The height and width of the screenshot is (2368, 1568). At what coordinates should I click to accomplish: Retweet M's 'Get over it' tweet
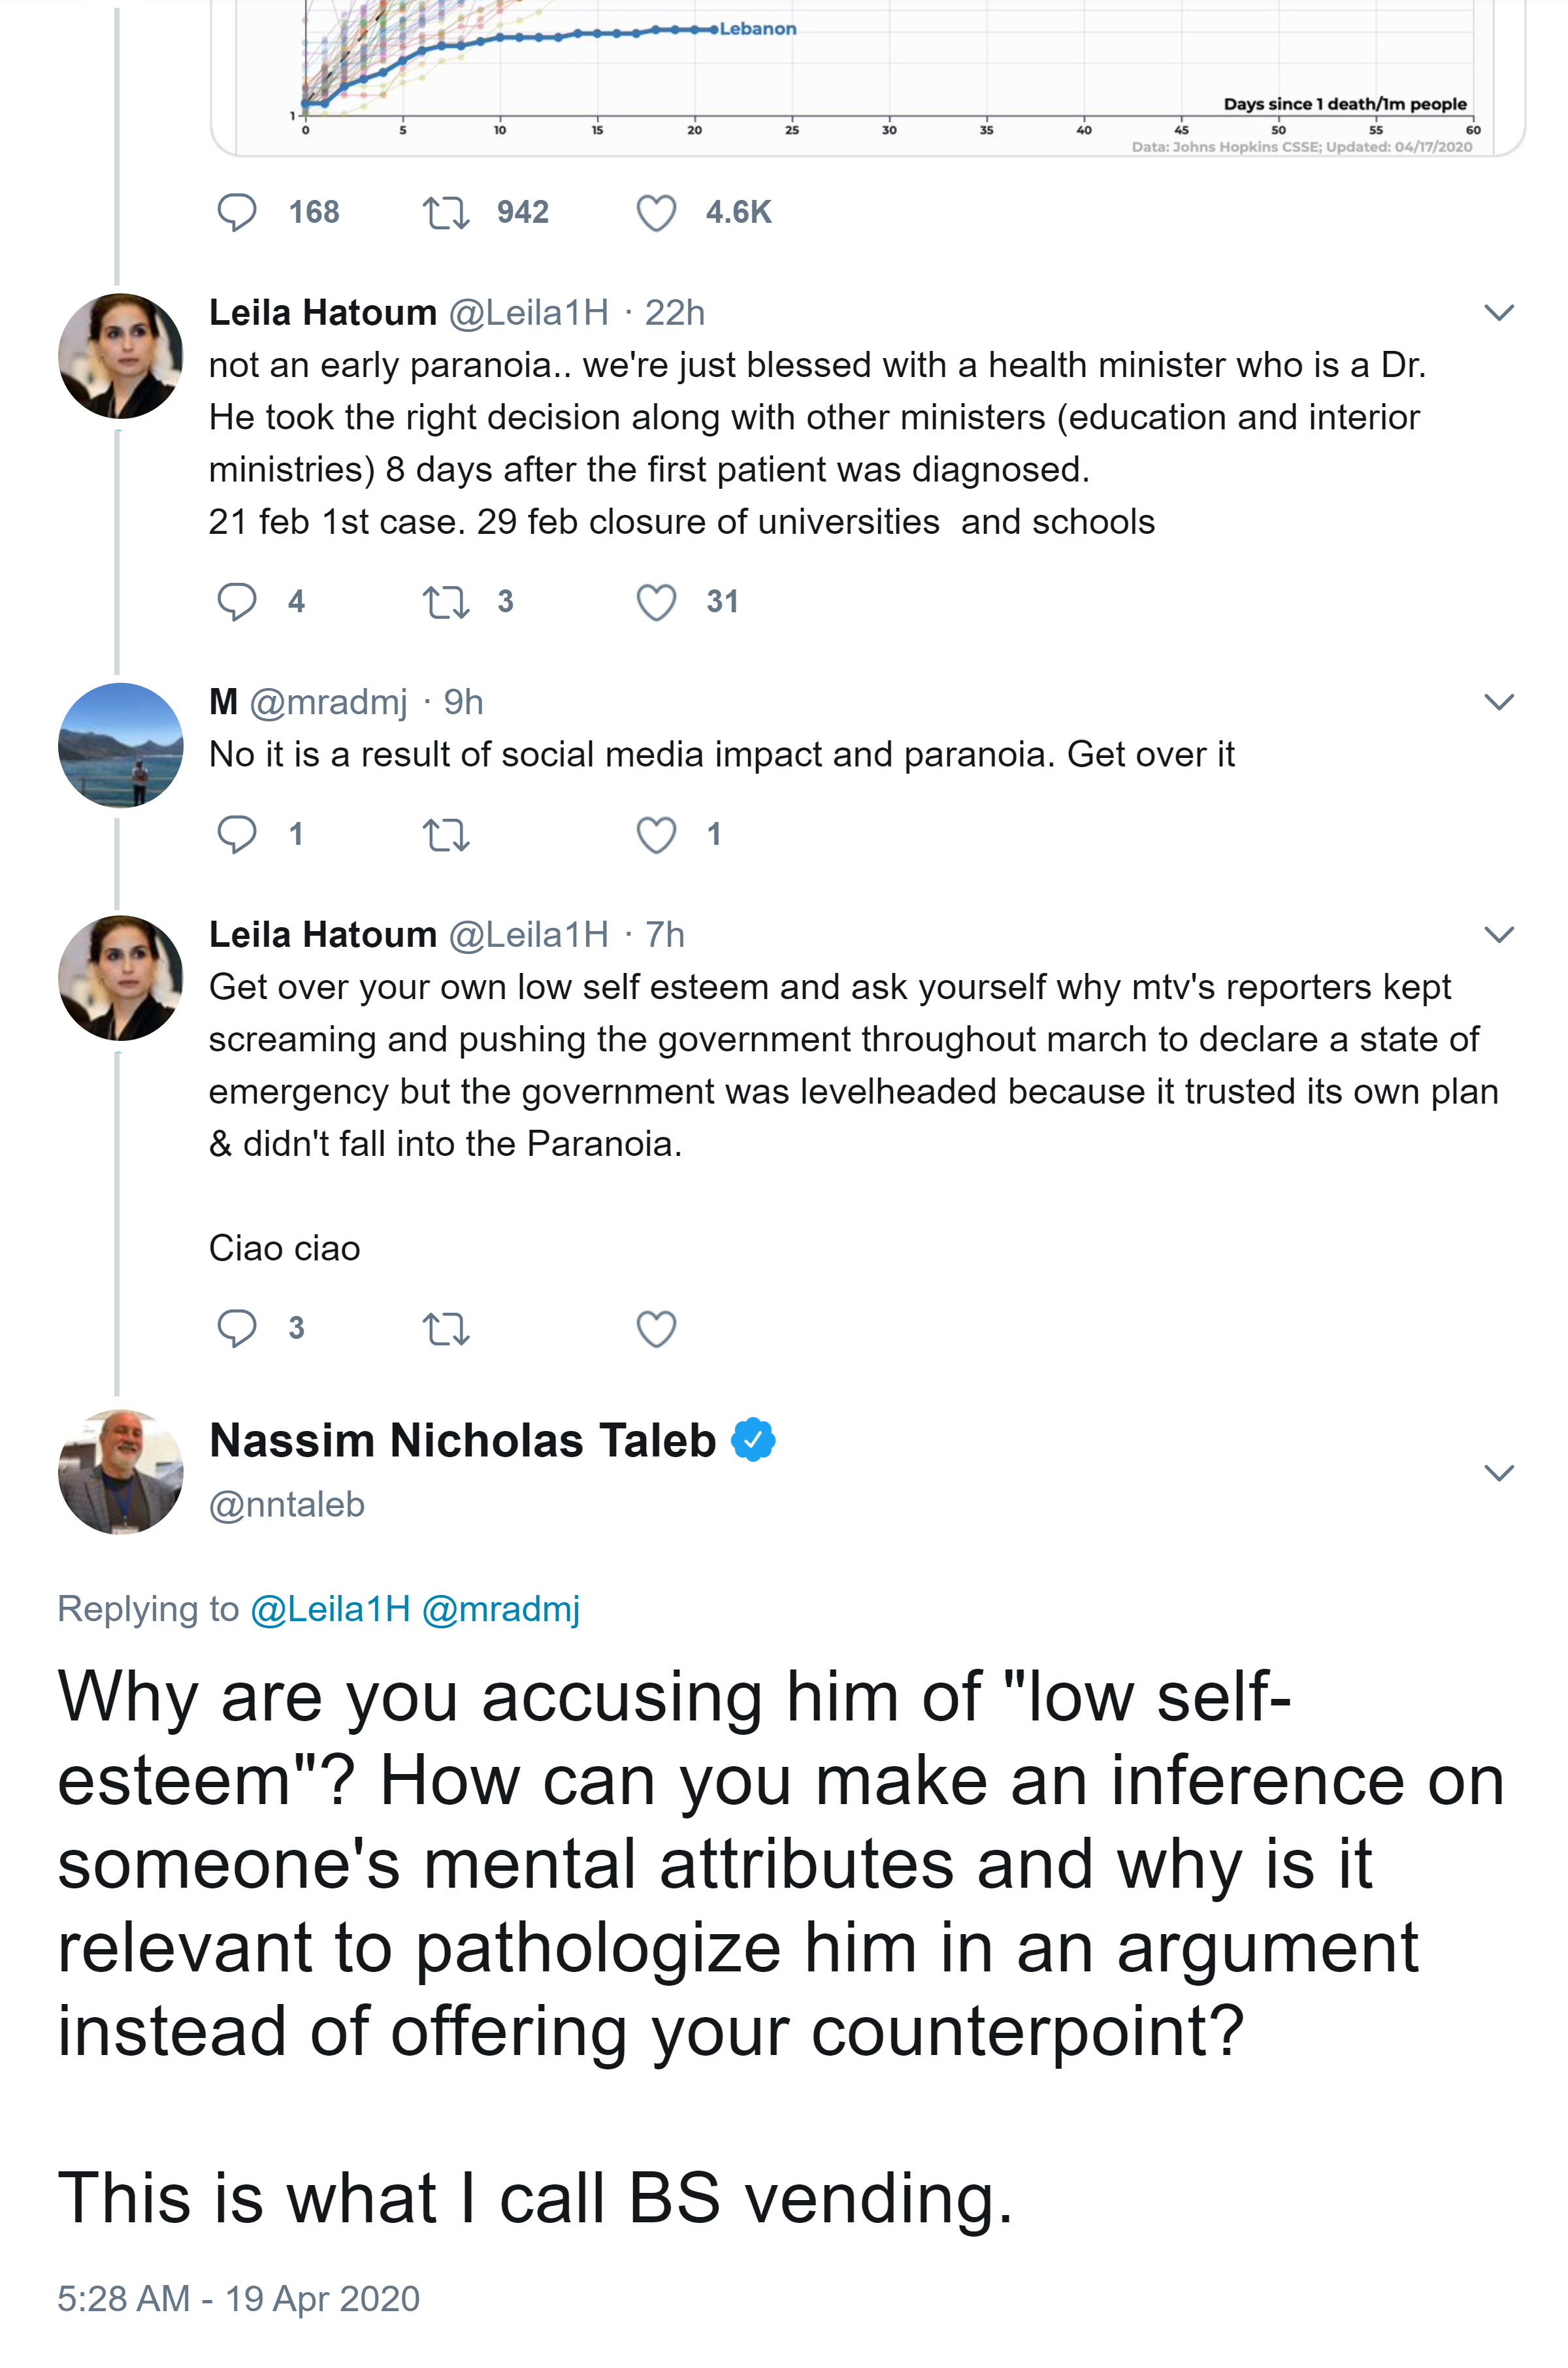click(x=445, y=834)
